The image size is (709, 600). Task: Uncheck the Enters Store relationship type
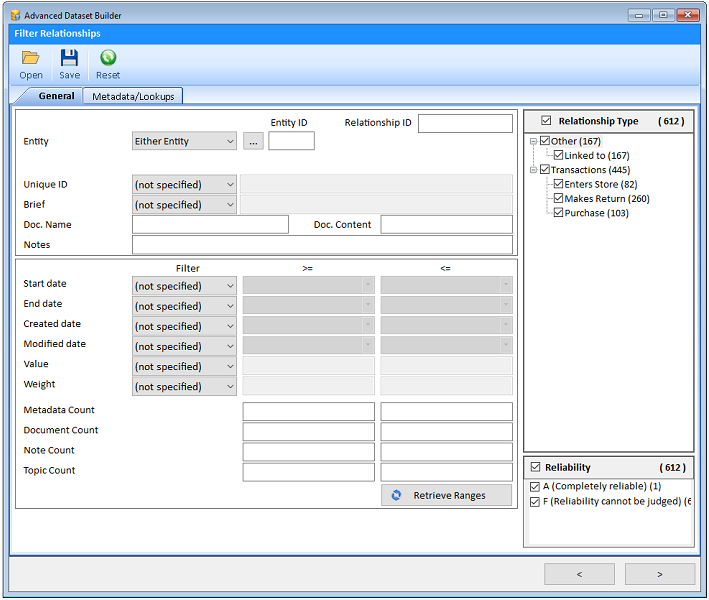point(559,184)
